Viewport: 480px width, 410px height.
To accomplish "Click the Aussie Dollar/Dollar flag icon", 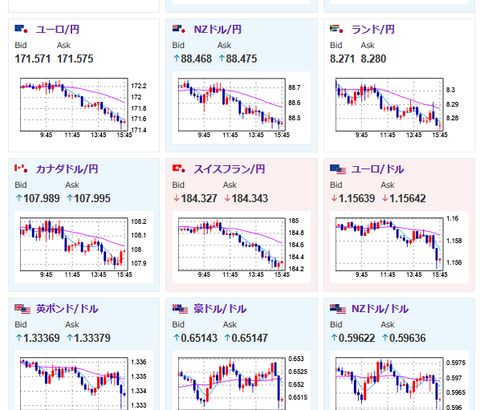I will [180, 309].
